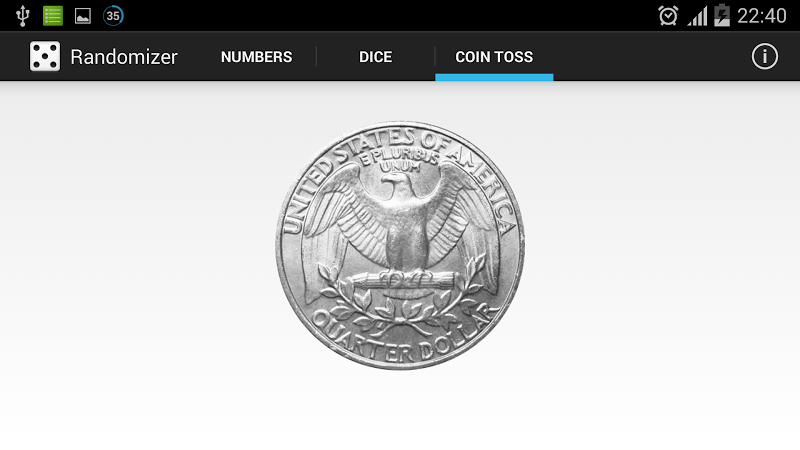The image size is (800, 450).
Task: Tap the UNITED STATES OF AMERICA coin lettering
Action: (398, 168)
